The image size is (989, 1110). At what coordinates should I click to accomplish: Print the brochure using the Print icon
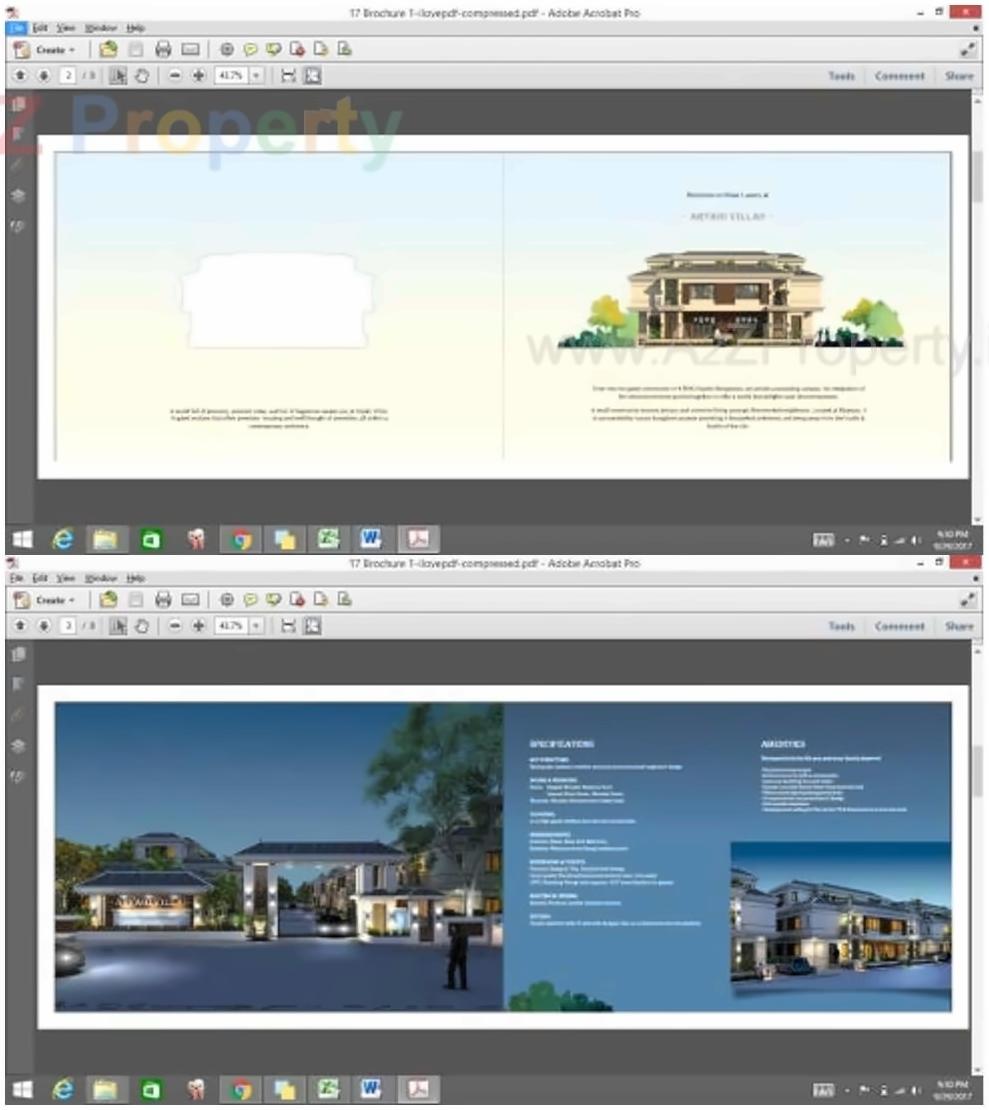pyautogui.click(x=163, y=50)
